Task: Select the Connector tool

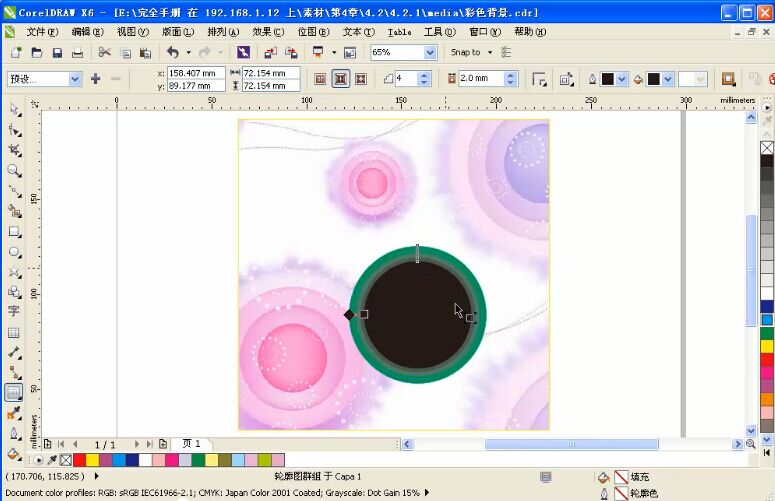Action: [x=15, y=373]
